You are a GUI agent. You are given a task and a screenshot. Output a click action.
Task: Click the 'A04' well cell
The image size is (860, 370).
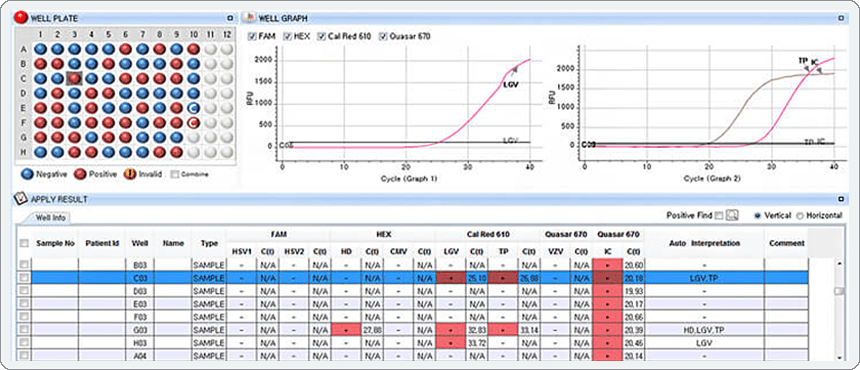pos(139,356)
